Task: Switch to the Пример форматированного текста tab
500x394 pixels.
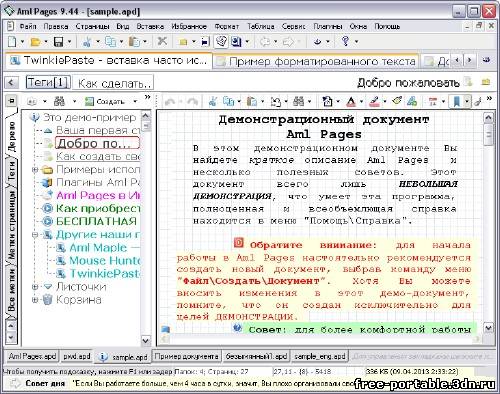Action: tap(316, 61)
